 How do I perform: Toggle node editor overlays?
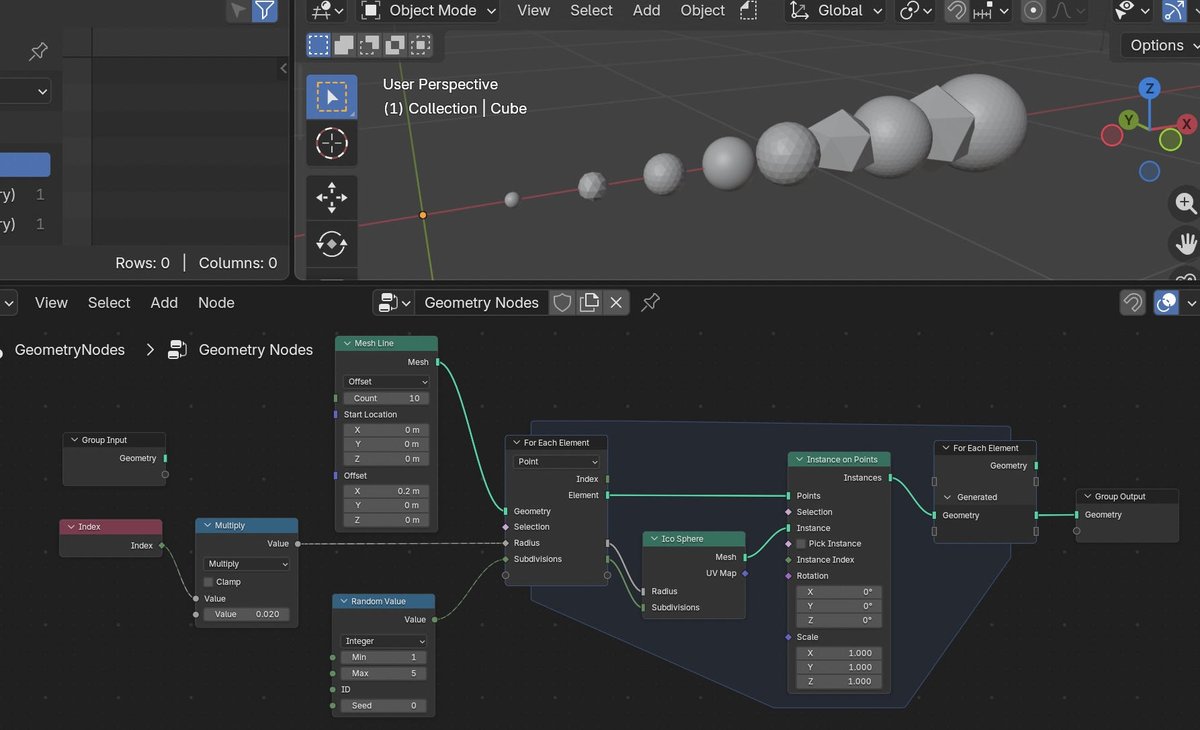(x=1166, y=302)
